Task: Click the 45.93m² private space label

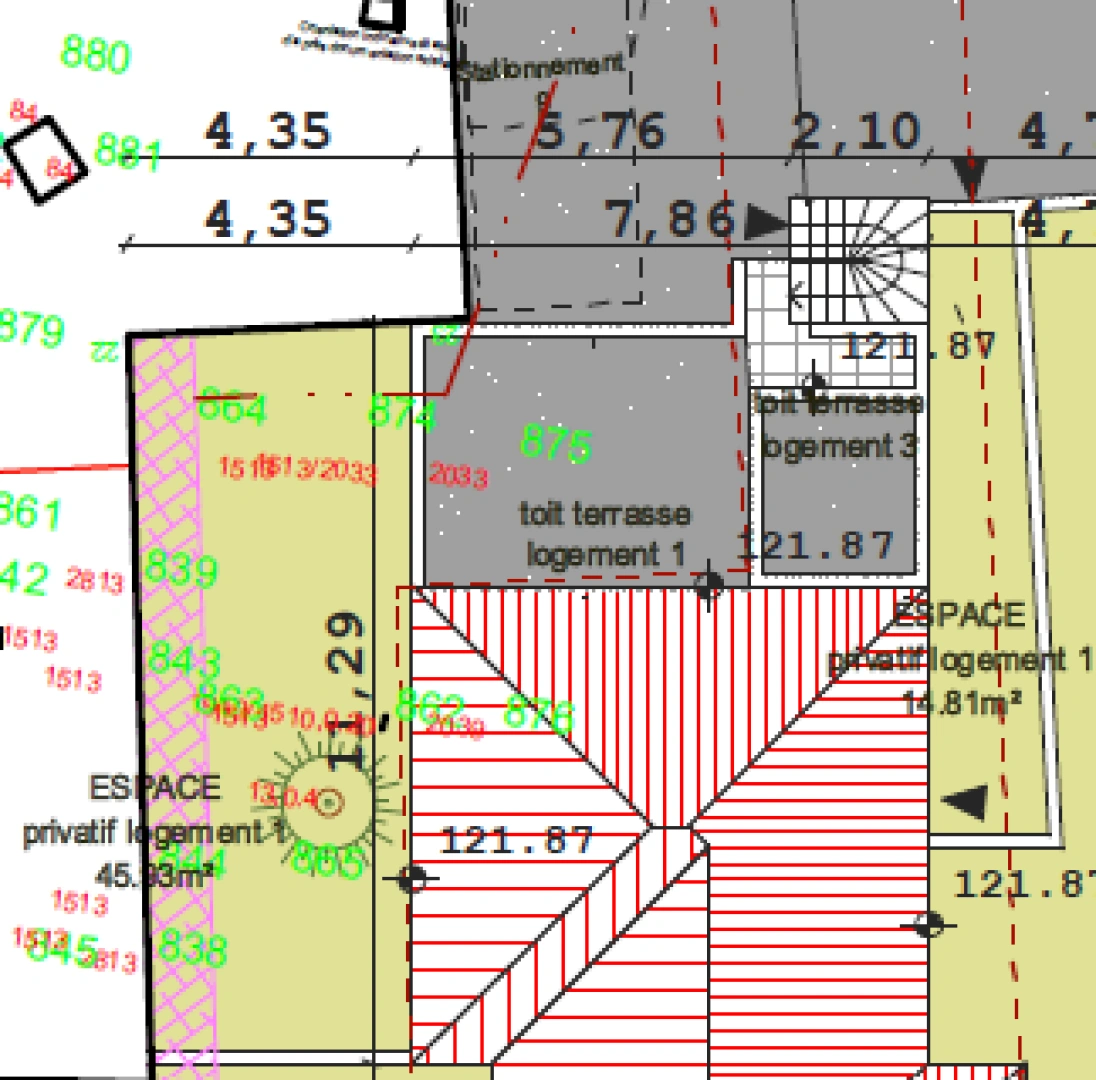Action: 153,830
